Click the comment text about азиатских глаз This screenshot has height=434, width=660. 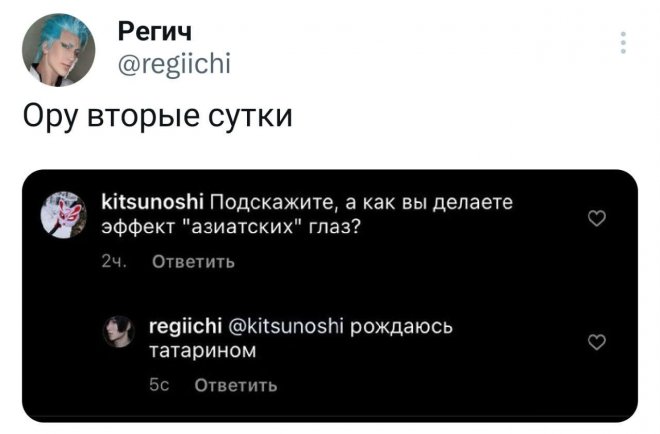coord(307,214)
